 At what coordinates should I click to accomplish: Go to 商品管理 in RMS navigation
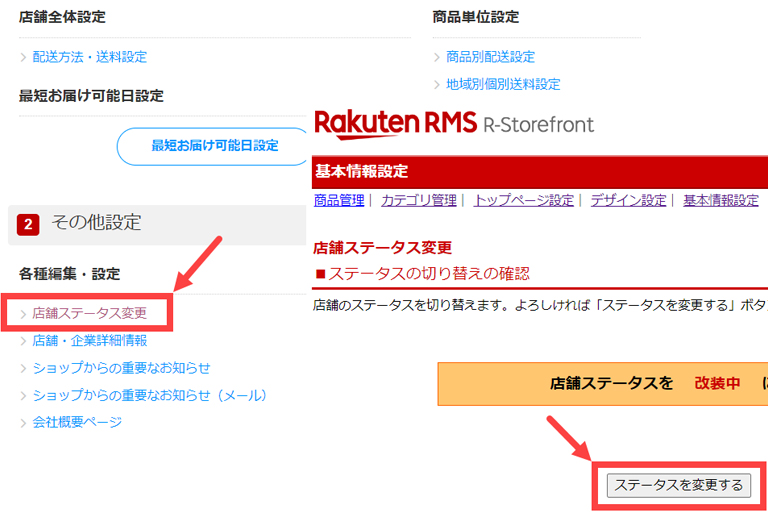[339, 200]
